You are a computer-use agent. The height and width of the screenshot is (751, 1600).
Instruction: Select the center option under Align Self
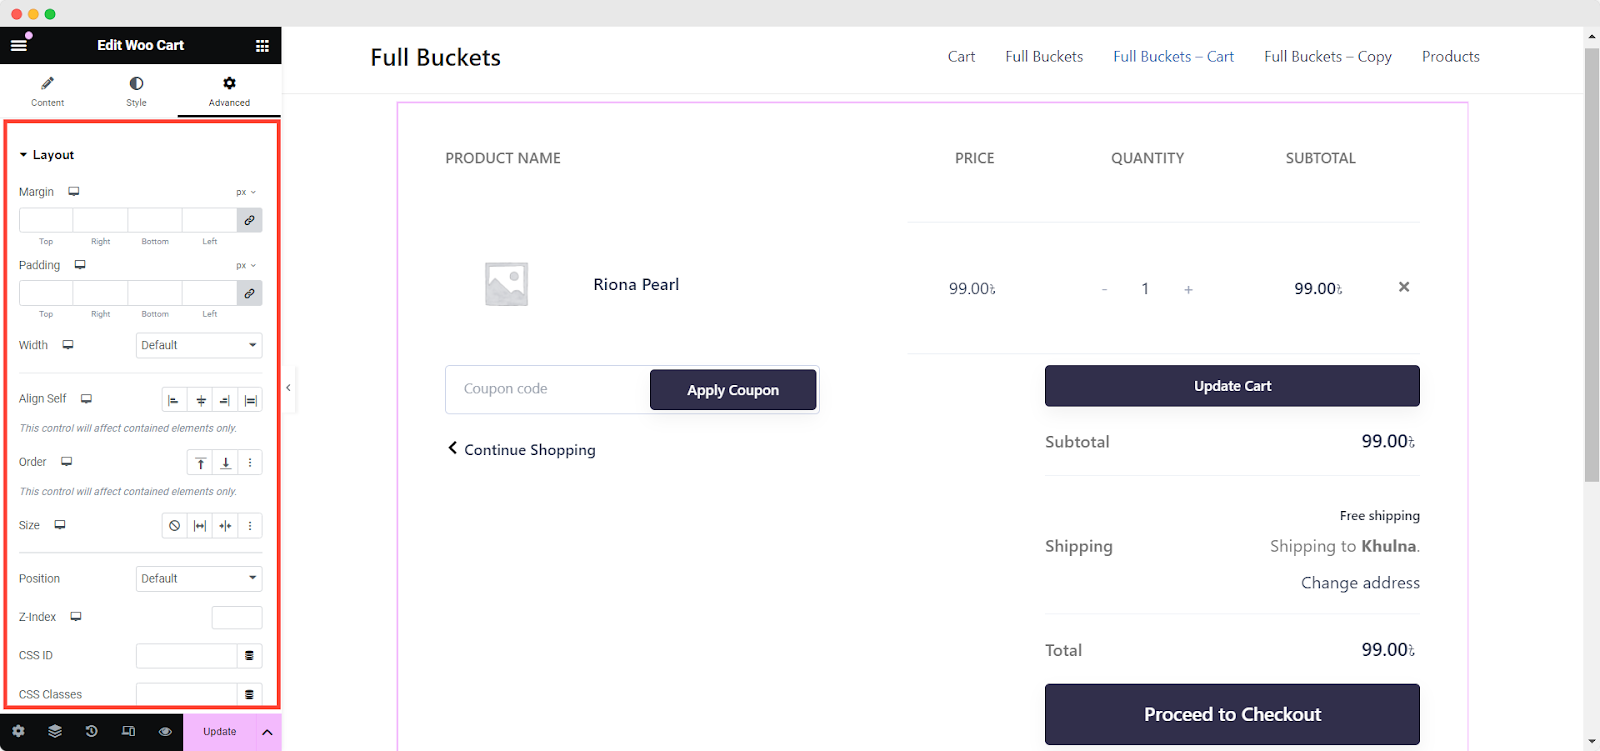click(x=199, y=398)
